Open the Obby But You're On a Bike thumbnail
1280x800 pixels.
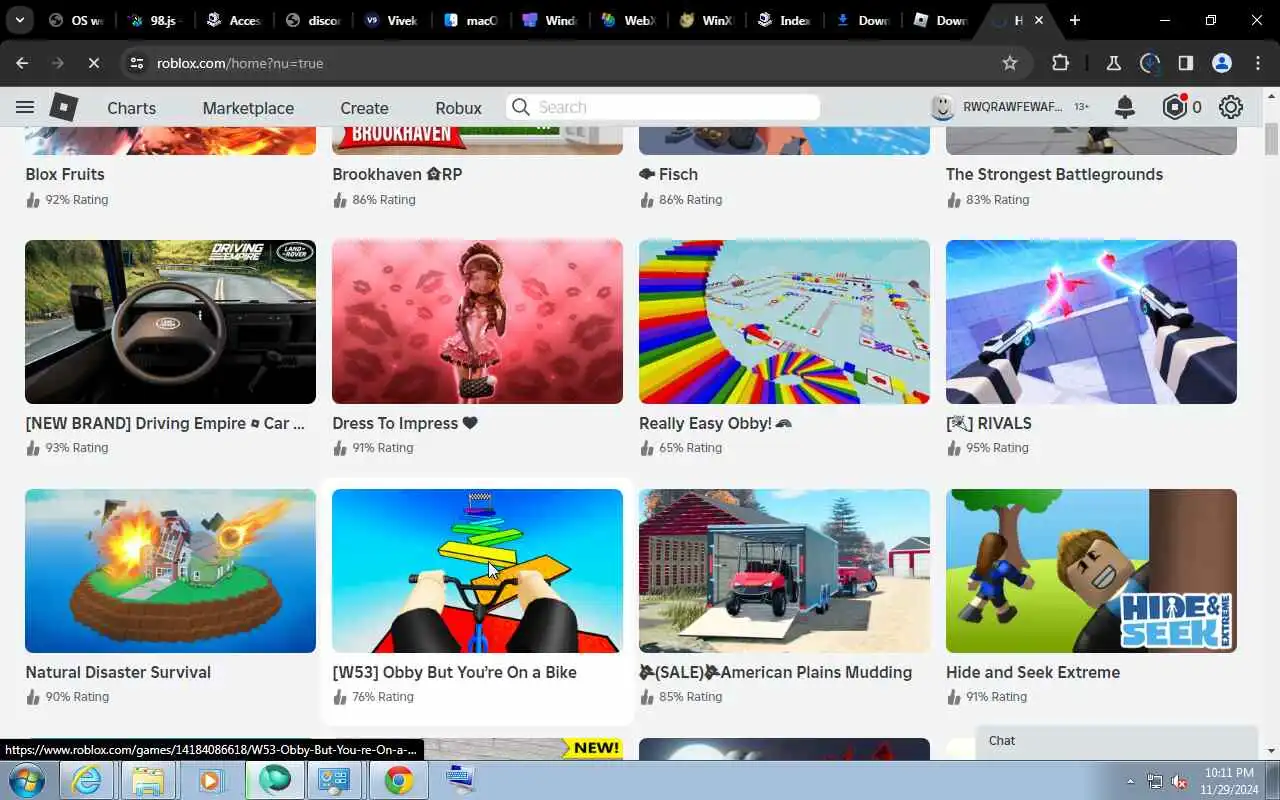pos(477,571)
